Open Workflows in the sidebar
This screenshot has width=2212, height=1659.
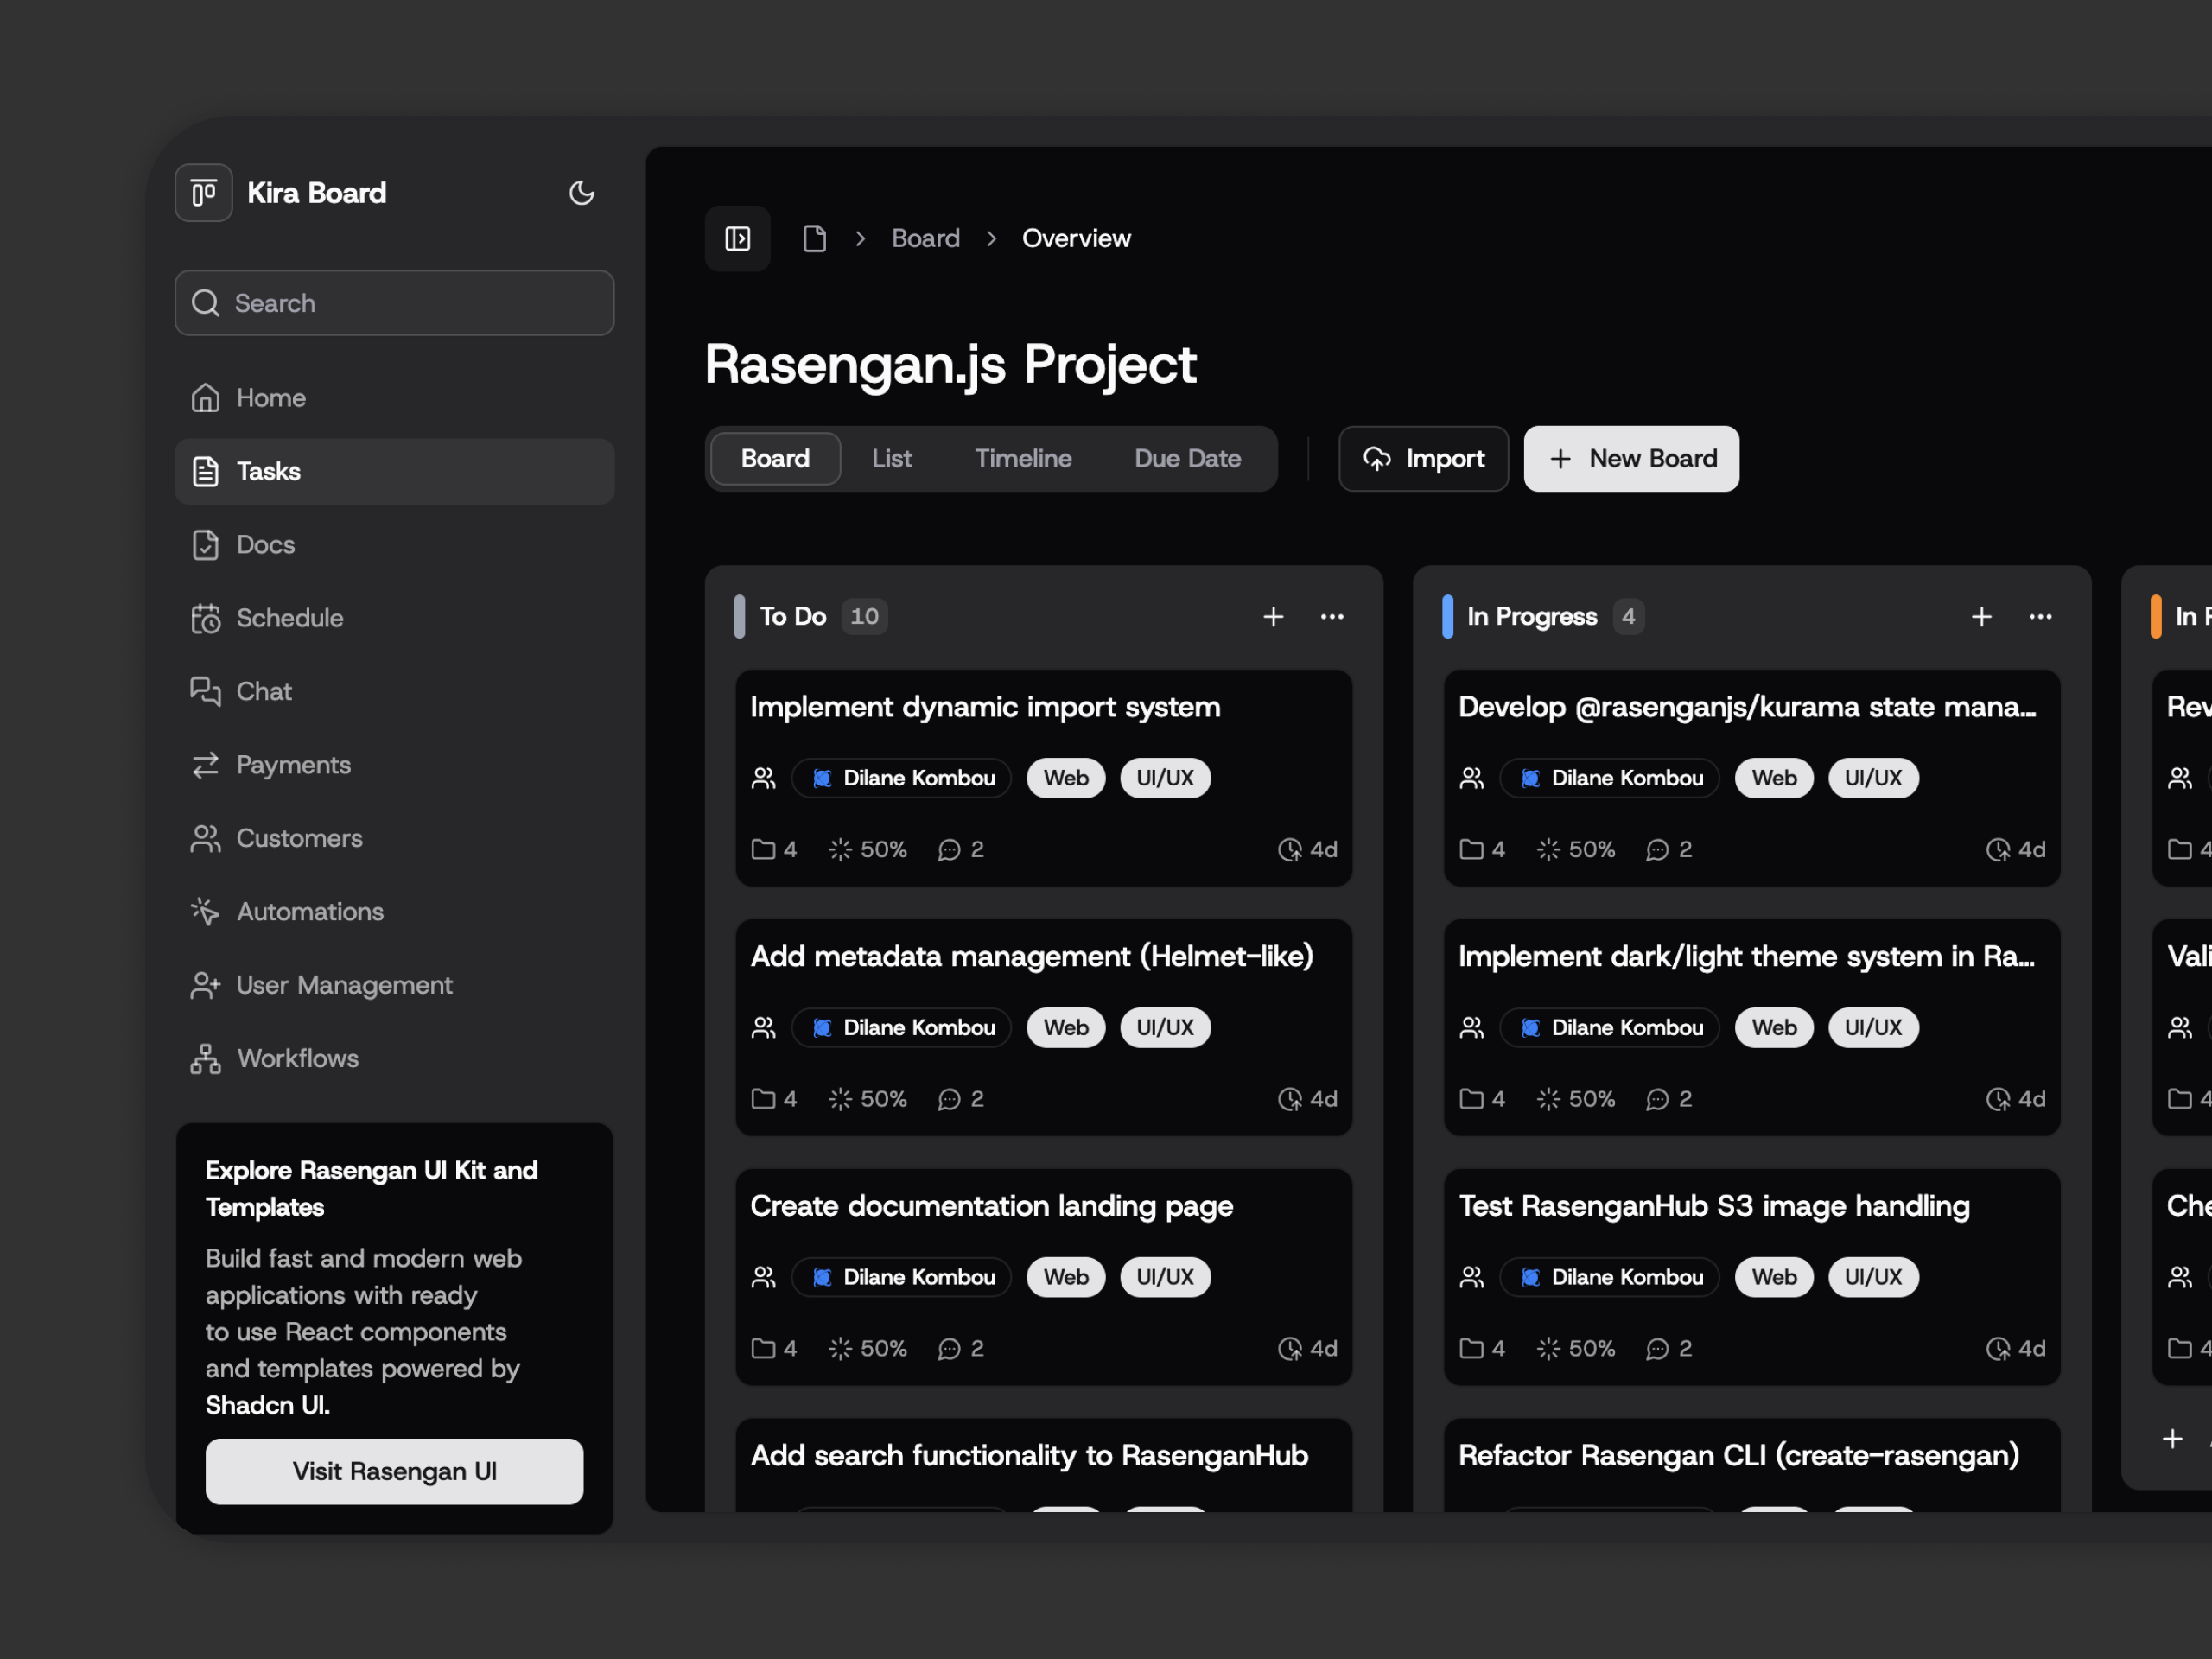[x=296, y=1058]
